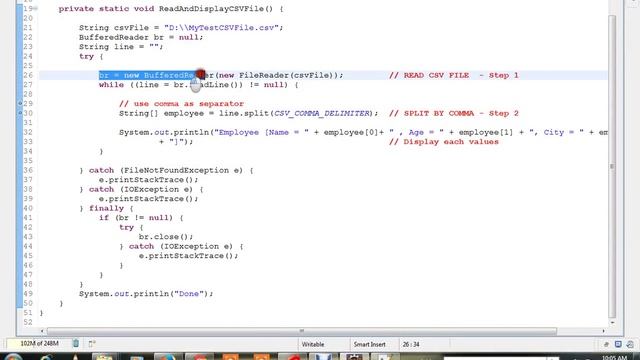Click the vertical scrollbar down arrow

point(612,322)
